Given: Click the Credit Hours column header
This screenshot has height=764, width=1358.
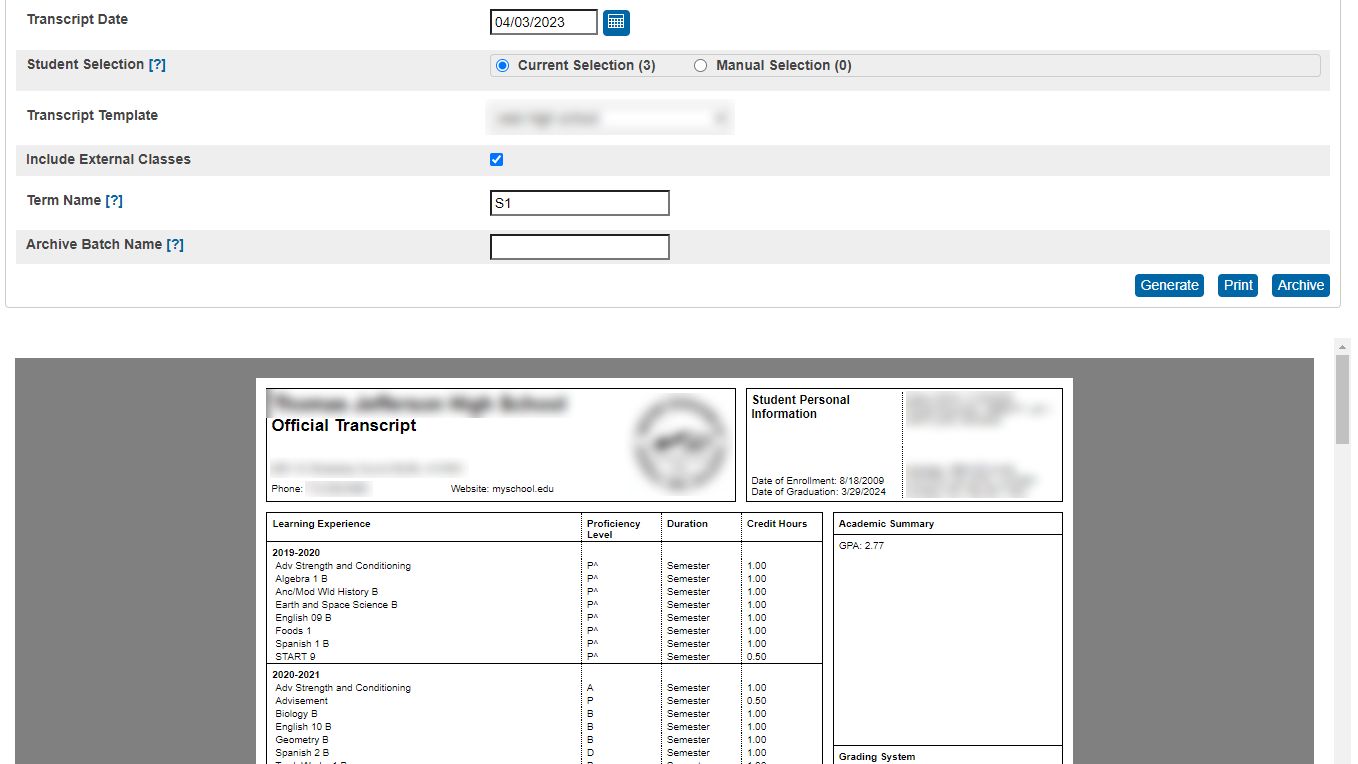Looking at the screenshot, I should coord(777,523).
